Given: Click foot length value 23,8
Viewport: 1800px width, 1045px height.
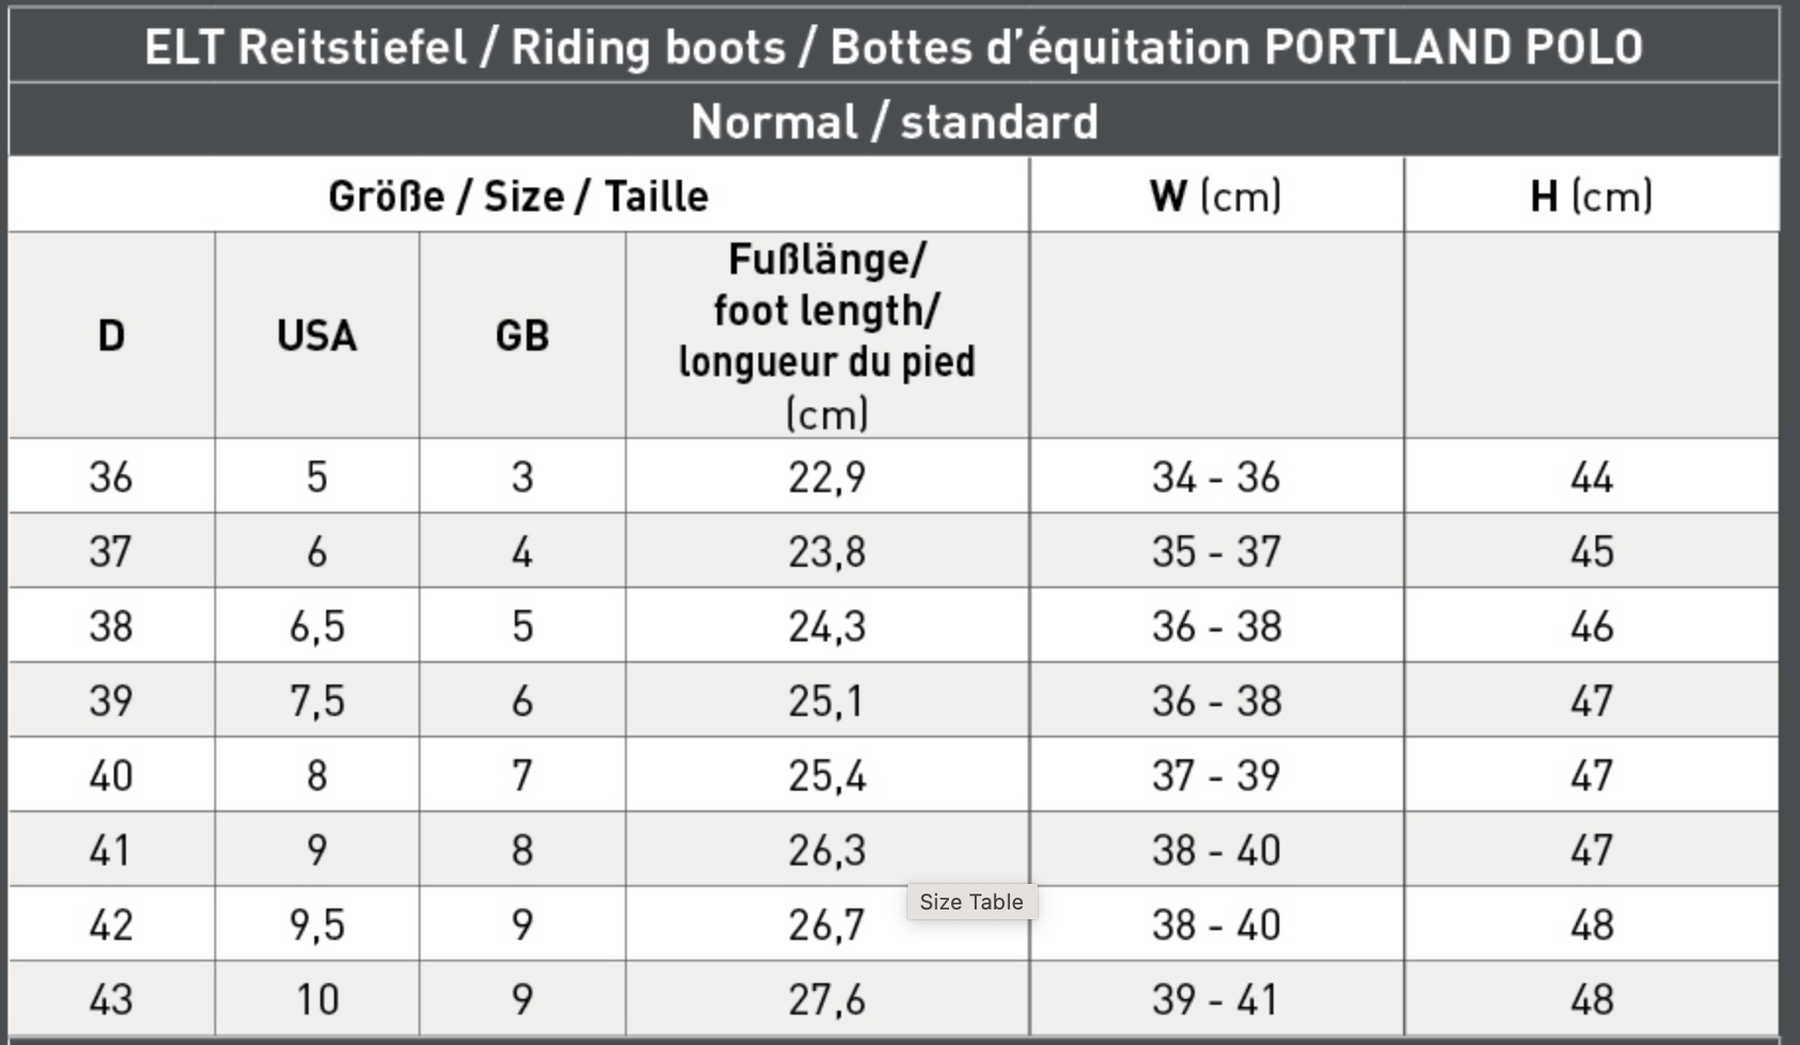Looking at the screenshot, I should [827, 551].
